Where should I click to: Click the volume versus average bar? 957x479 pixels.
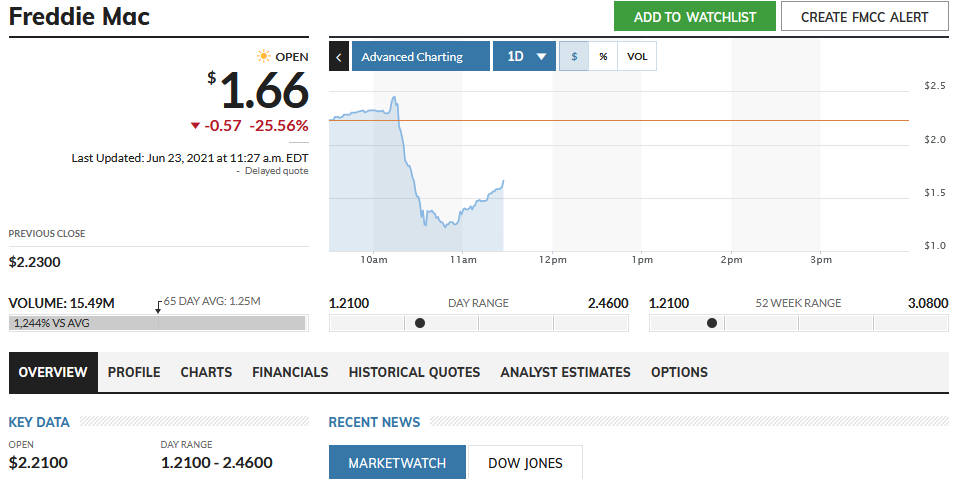(x=159, y=323)
